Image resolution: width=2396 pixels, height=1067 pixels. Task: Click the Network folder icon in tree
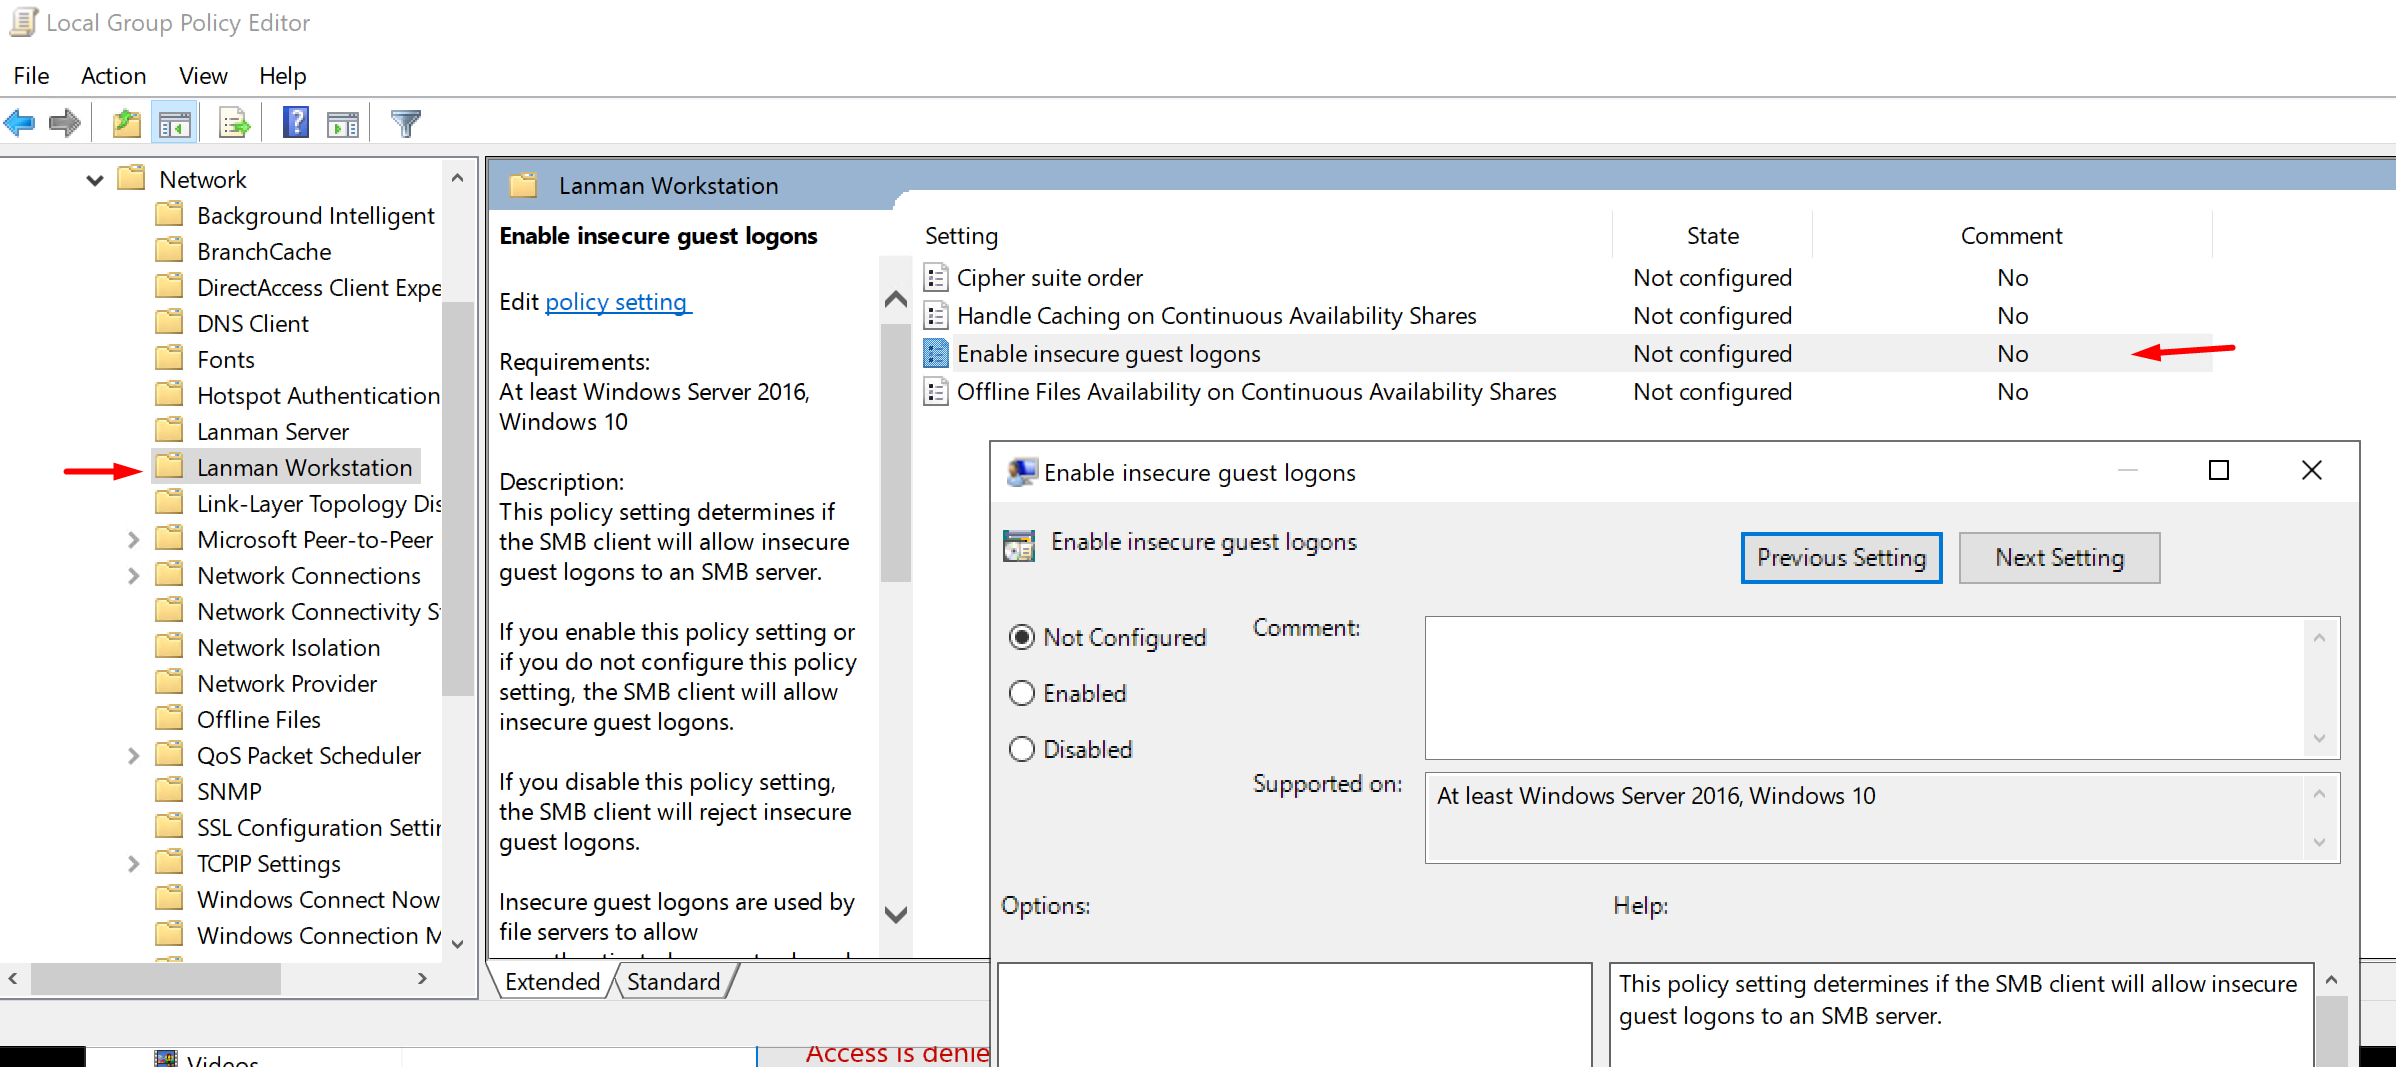(x=132, y=177)
